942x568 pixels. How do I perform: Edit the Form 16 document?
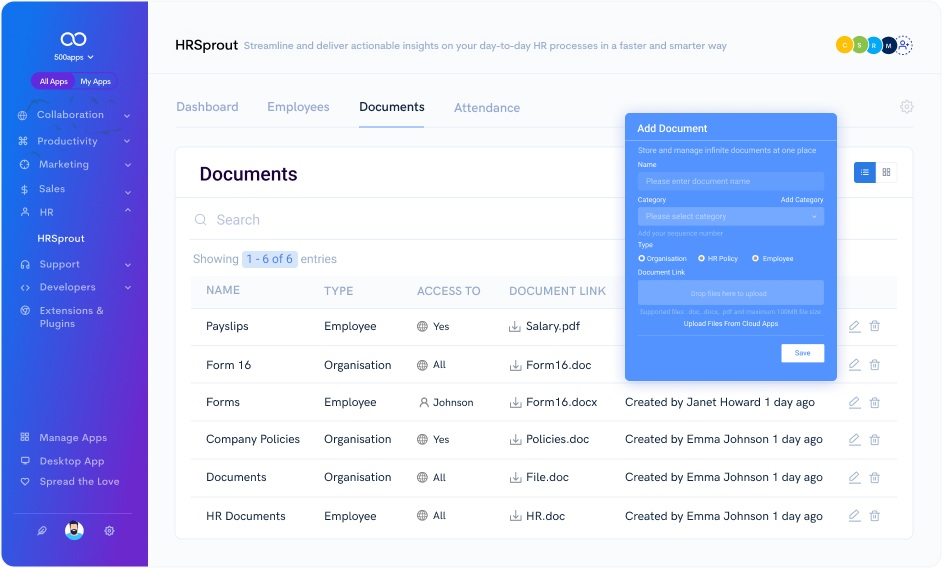pyautogui.click(x=854, y=365)
